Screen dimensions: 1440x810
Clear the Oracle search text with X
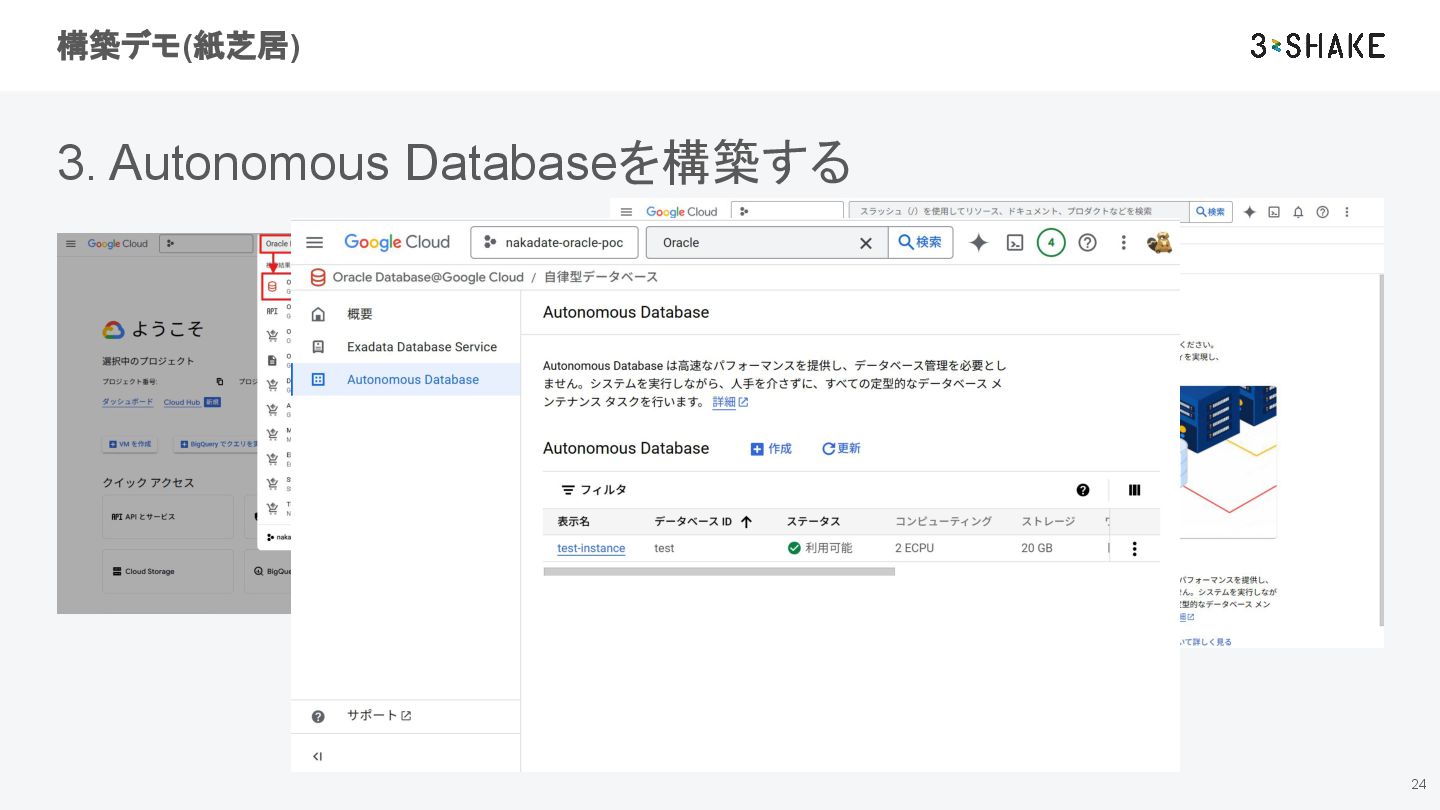coord(866,243)
